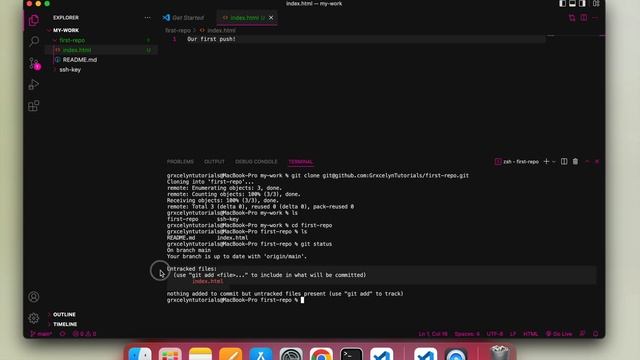Open the Manage gear icon
The height and width of the screenshot is (360, 640).
pos(34,318)
